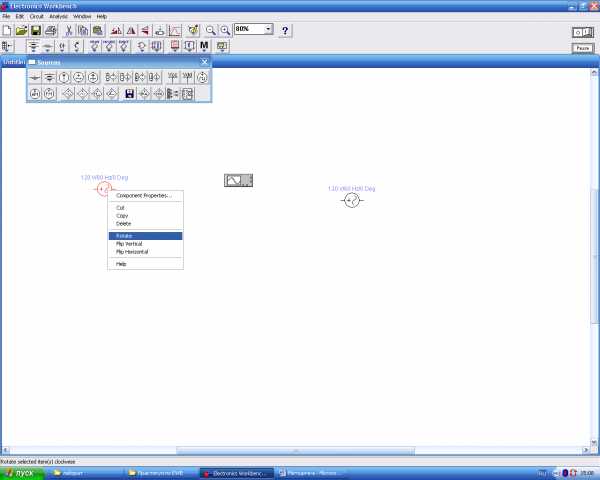Select the oscilloscope instrument on canvas
Screen dimensions: 600x480
tap(238, 180)
